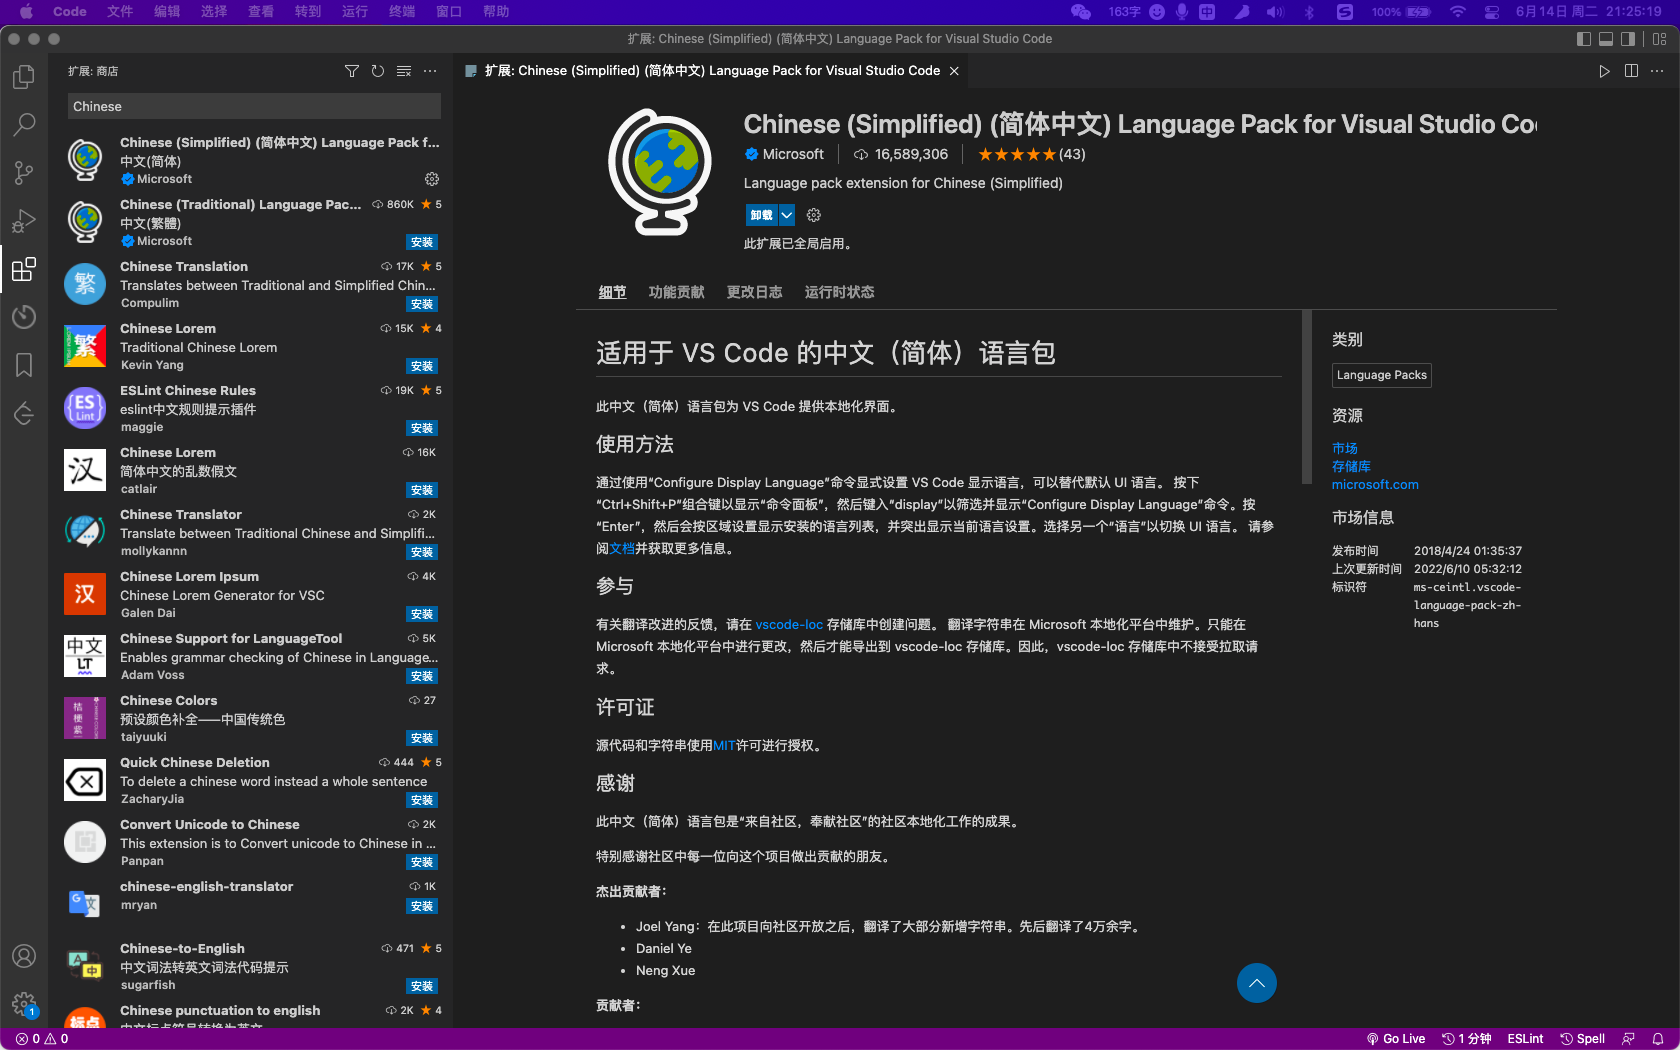Open the Manage gear in activity bar

tap(24, 1004)
